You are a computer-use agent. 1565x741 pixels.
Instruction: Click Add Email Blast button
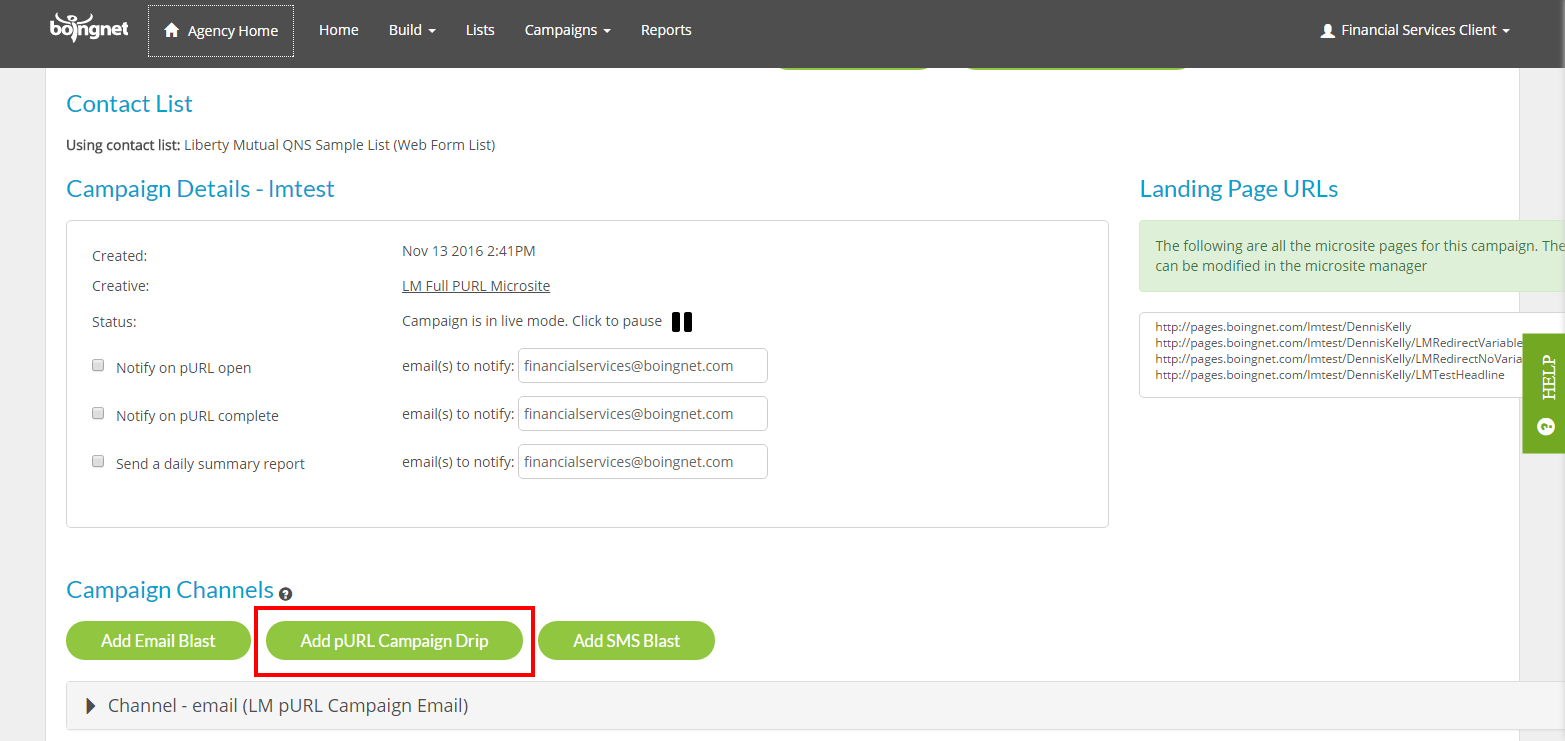158,641
